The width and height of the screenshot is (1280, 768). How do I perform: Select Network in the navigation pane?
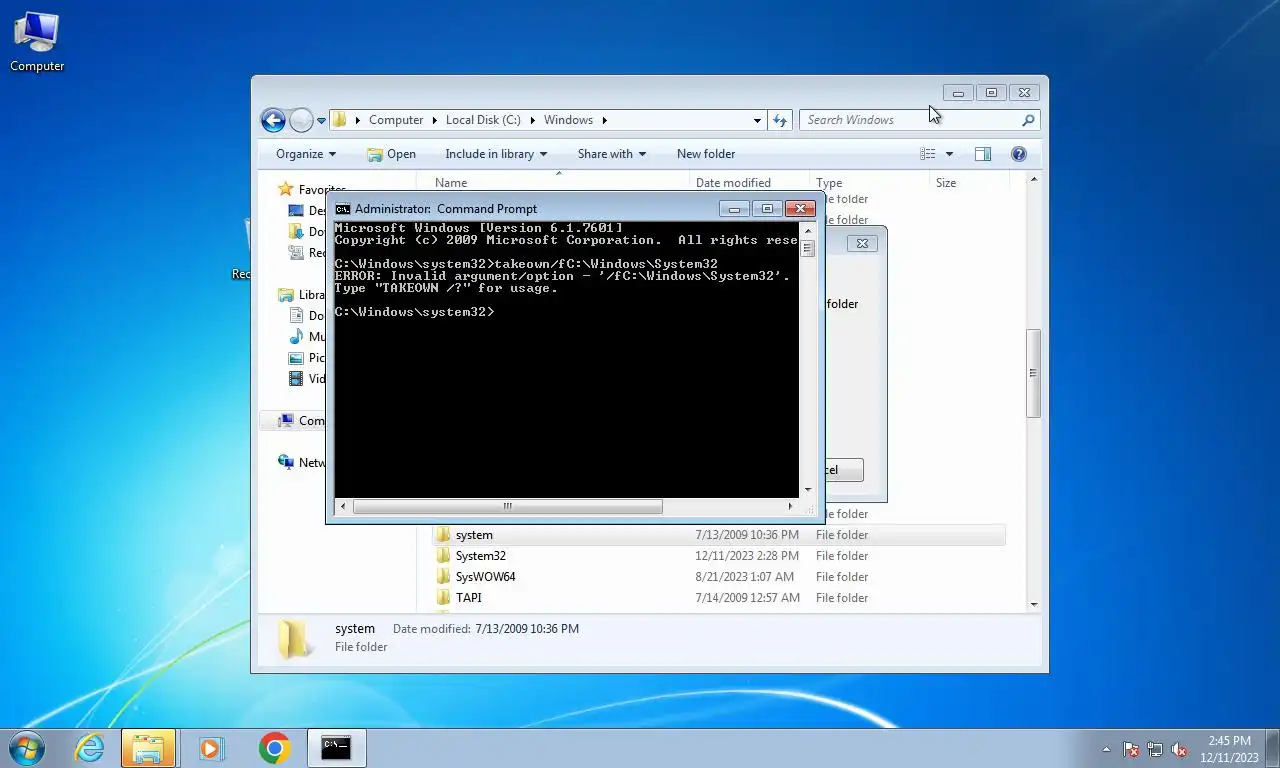point(301,463)
